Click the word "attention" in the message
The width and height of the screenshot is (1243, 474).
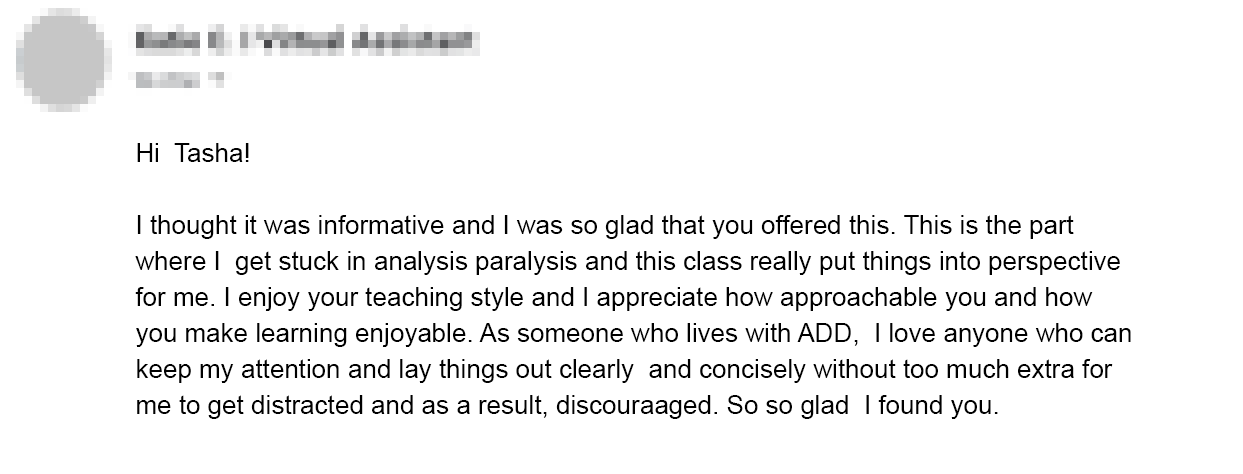[x=292, y=370]
